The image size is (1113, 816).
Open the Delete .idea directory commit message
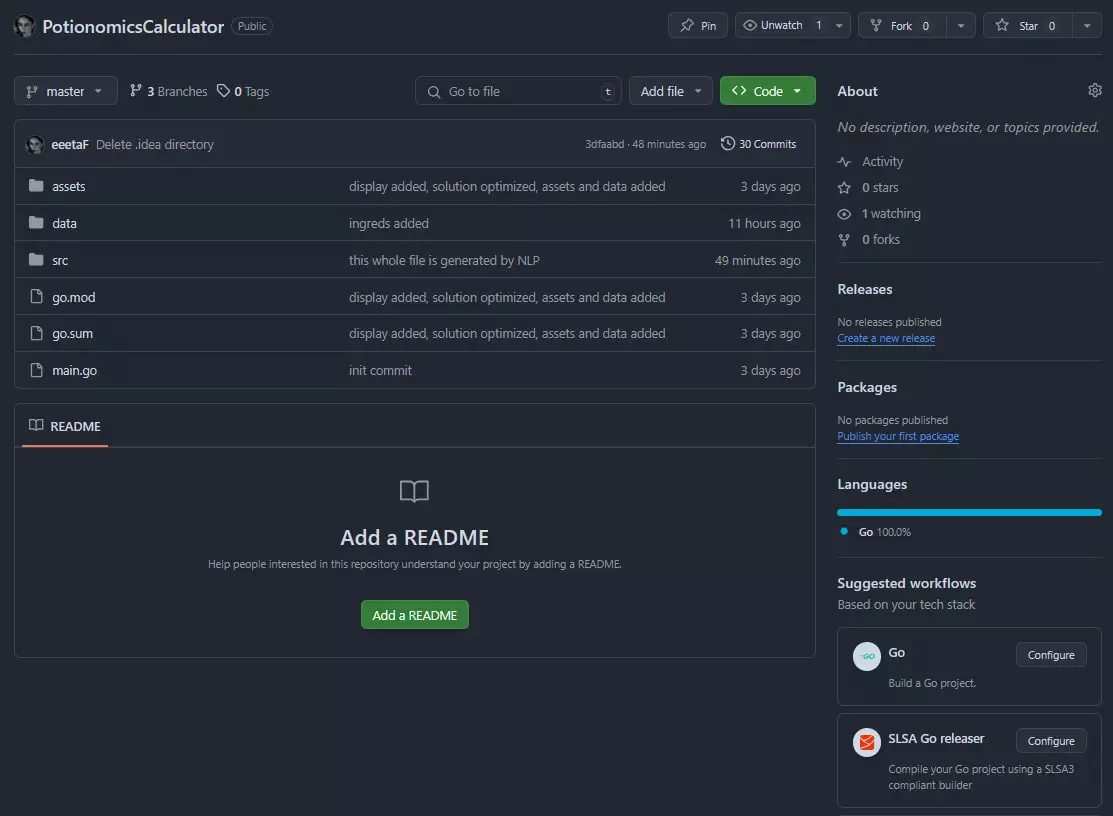click(x=155, y=144)
